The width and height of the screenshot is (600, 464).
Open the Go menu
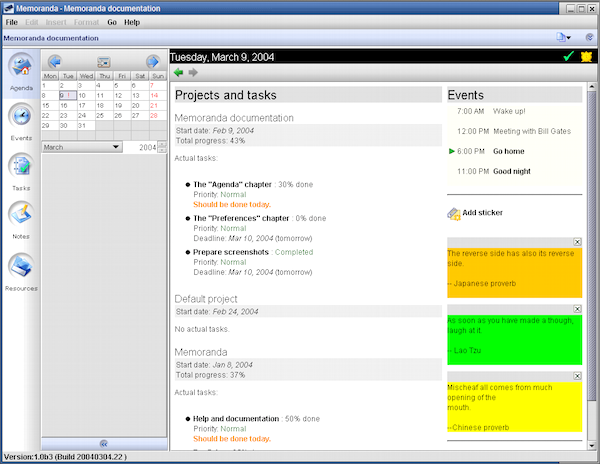(x=112, y=22)
